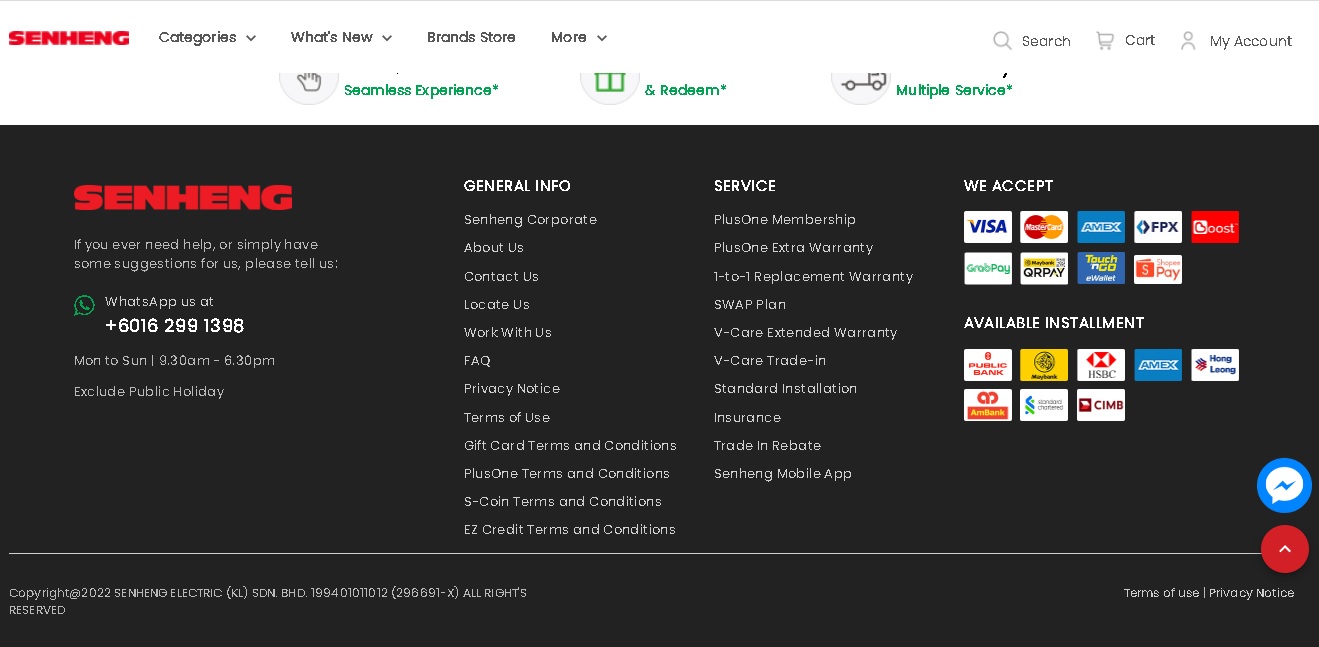Viewport: 1319px width, 647px height.
Task: Click the shopping cart icon
Action: tap(1104, 40)
